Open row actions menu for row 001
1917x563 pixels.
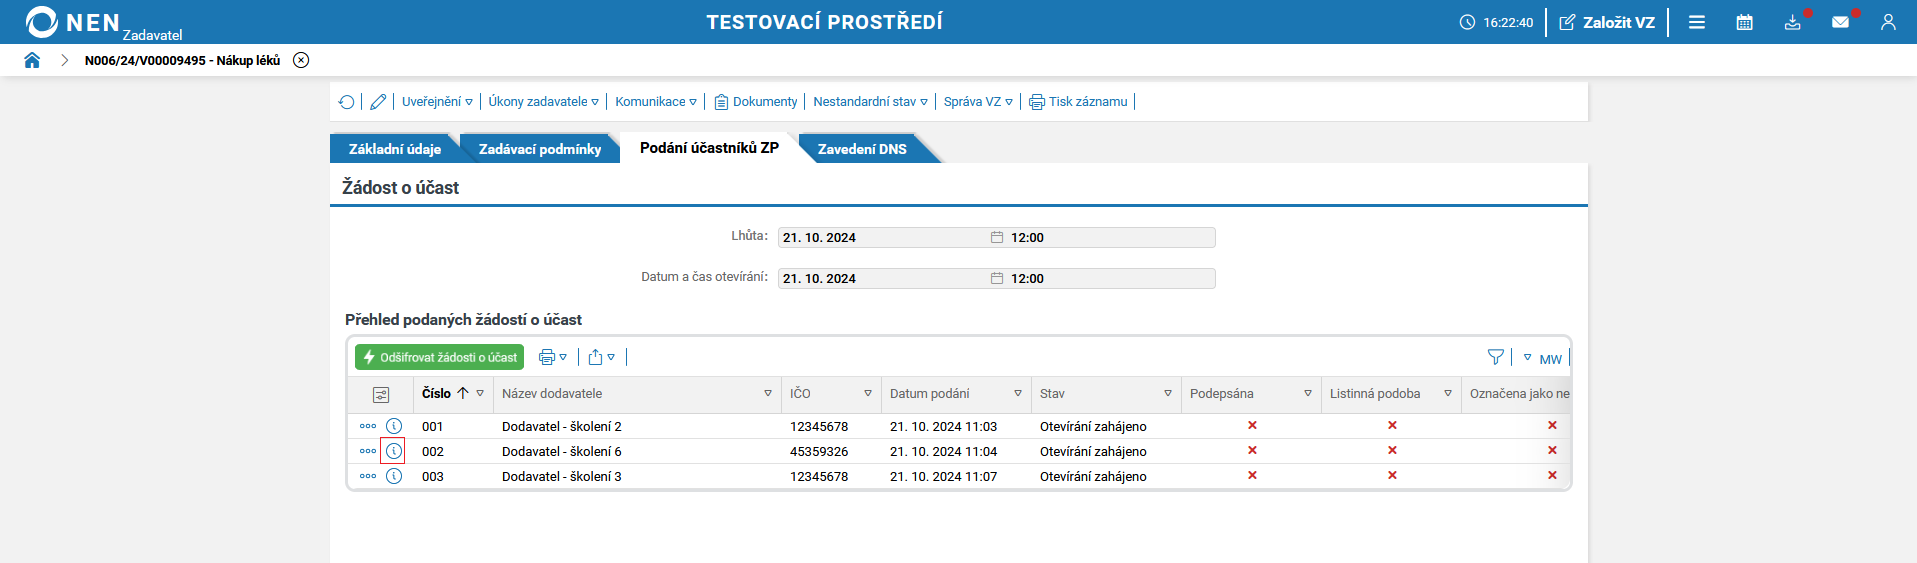[x=368, y=426]
